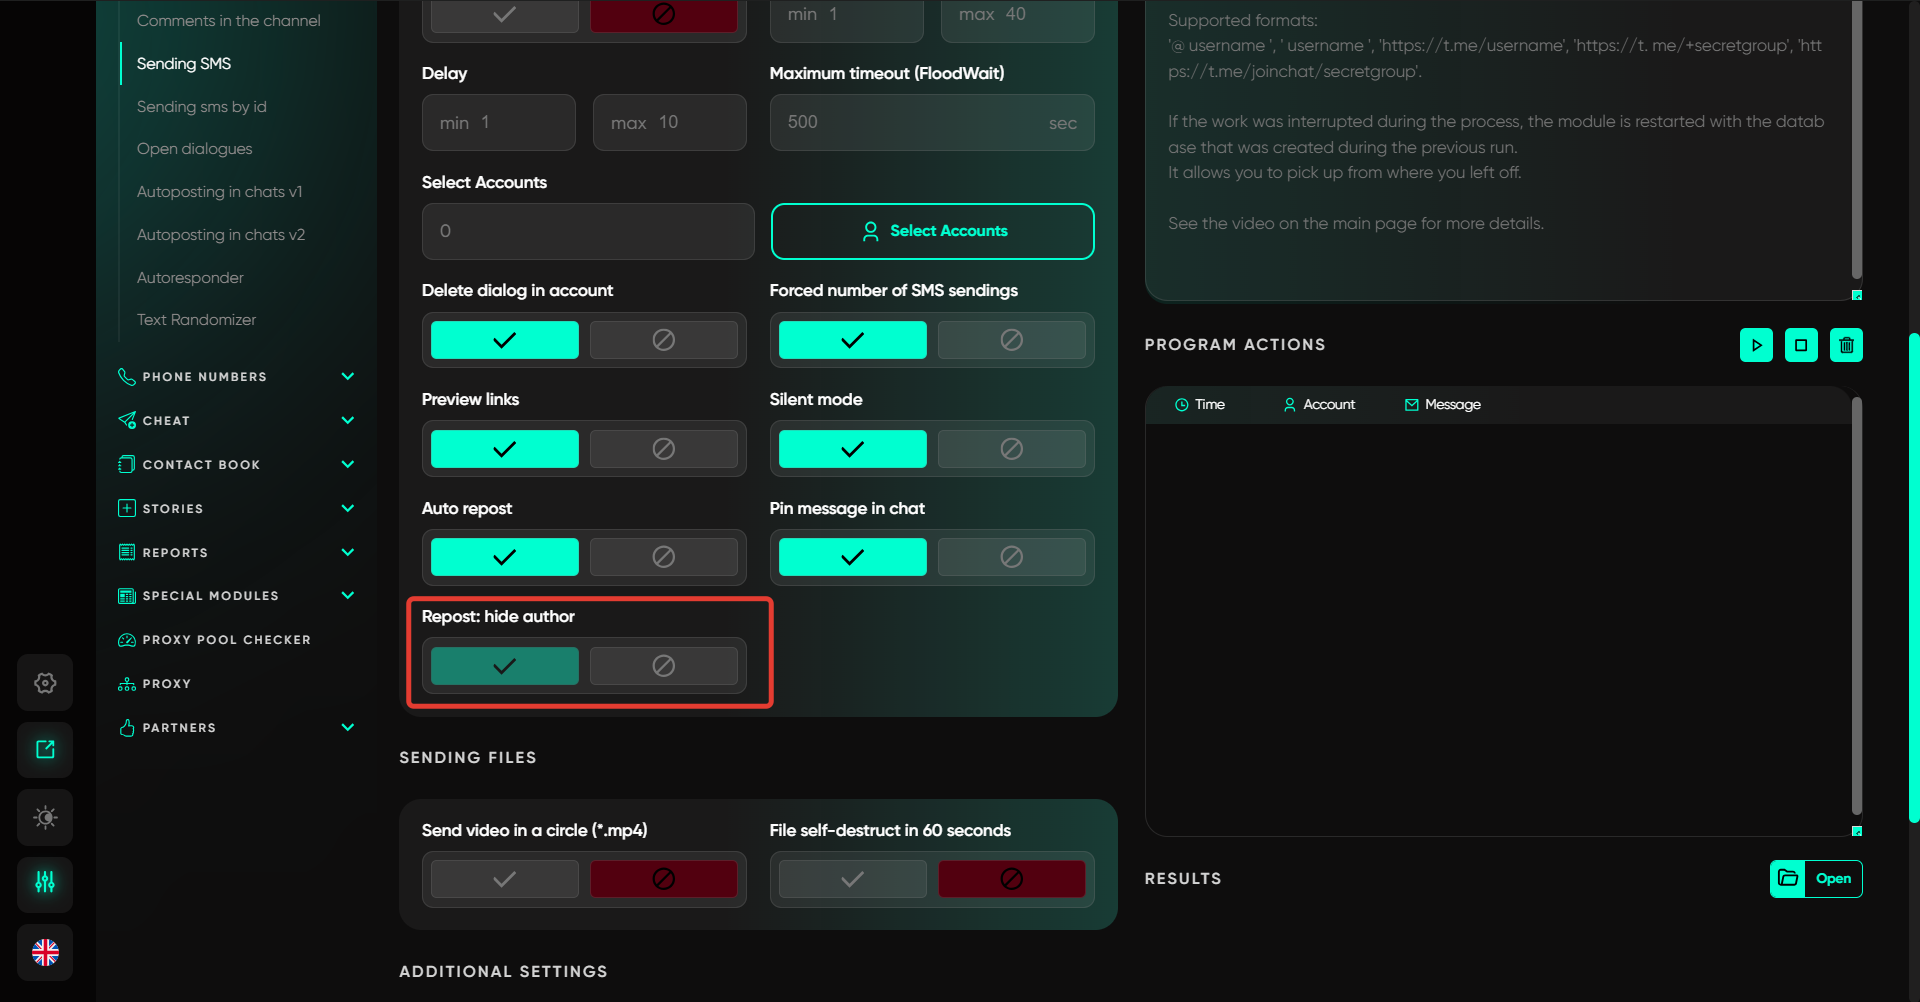Click the stop square icon in Program Actions
The height and width of the screenshot is (1002, 1920).
(x=1801, y=345)
